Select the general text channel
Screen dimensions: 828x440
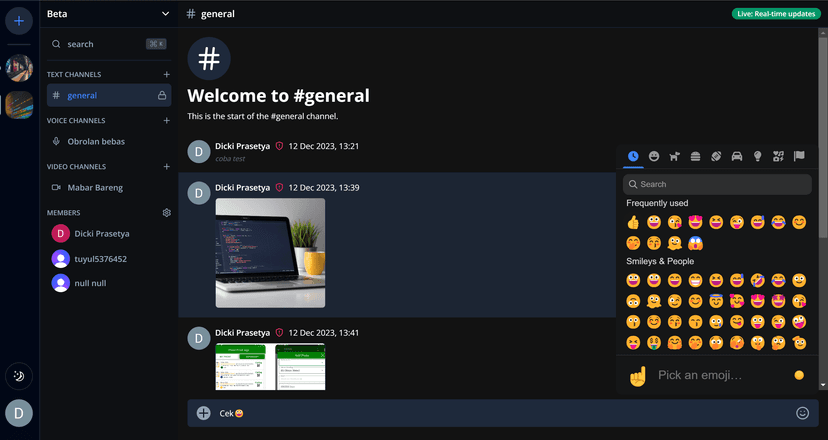point(109,96)
